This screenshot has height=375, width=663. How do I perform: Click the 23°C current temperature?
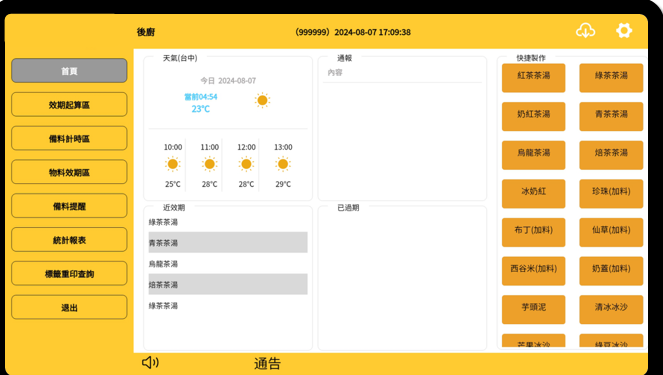tap(200, 109)
